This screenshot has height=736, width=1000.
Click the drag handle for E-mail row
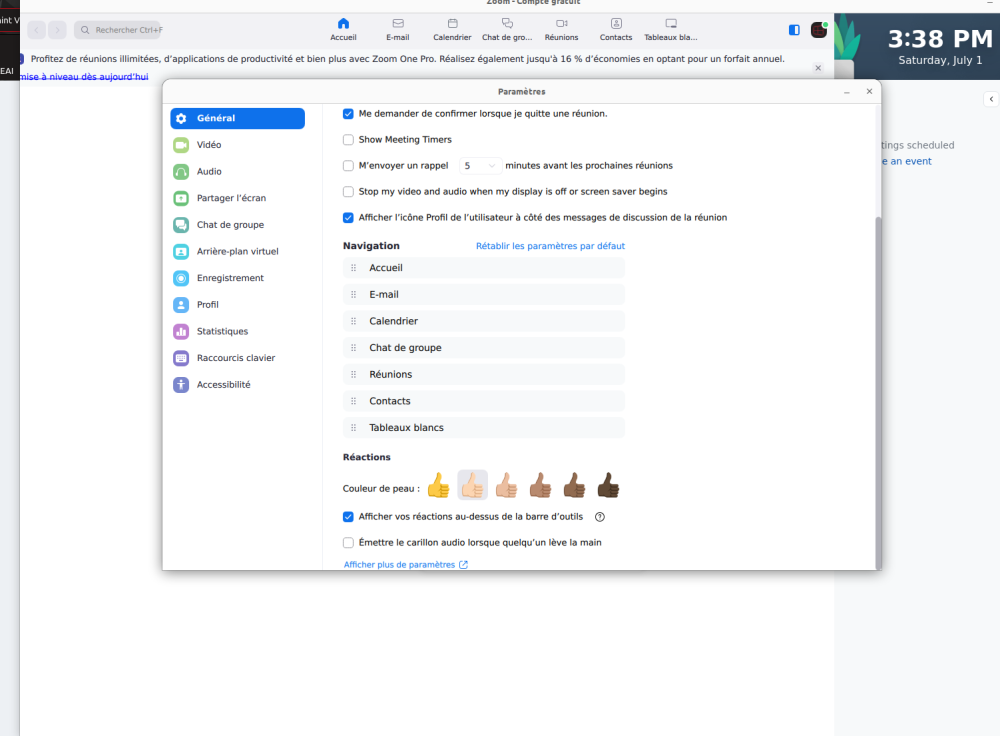coord(353,295)
